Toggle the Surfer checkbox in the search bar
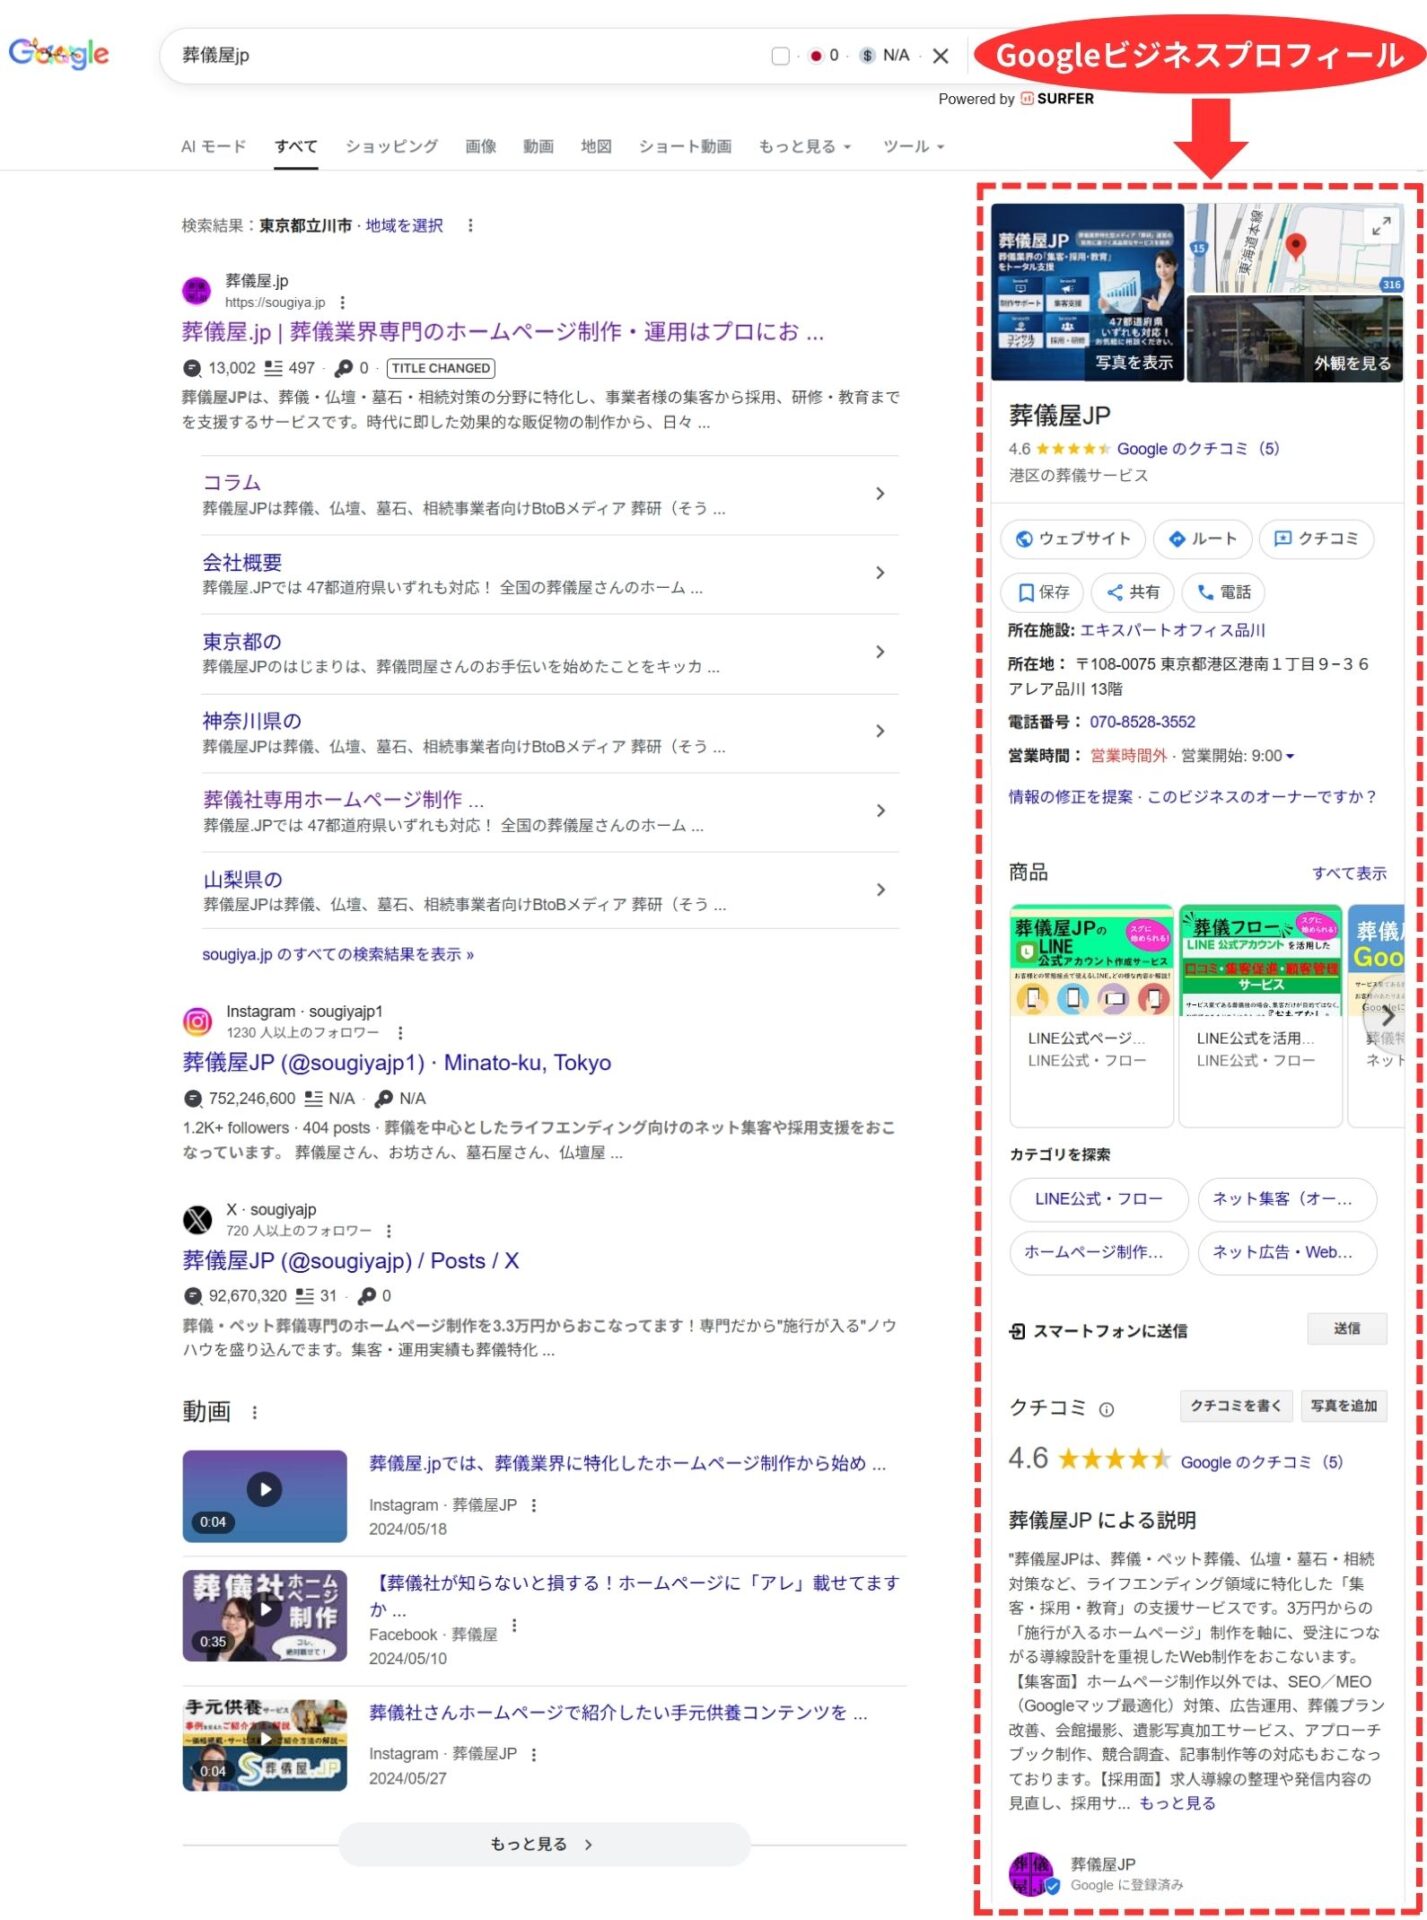Screen dimensions: 1427x1920 coord(780,56)
